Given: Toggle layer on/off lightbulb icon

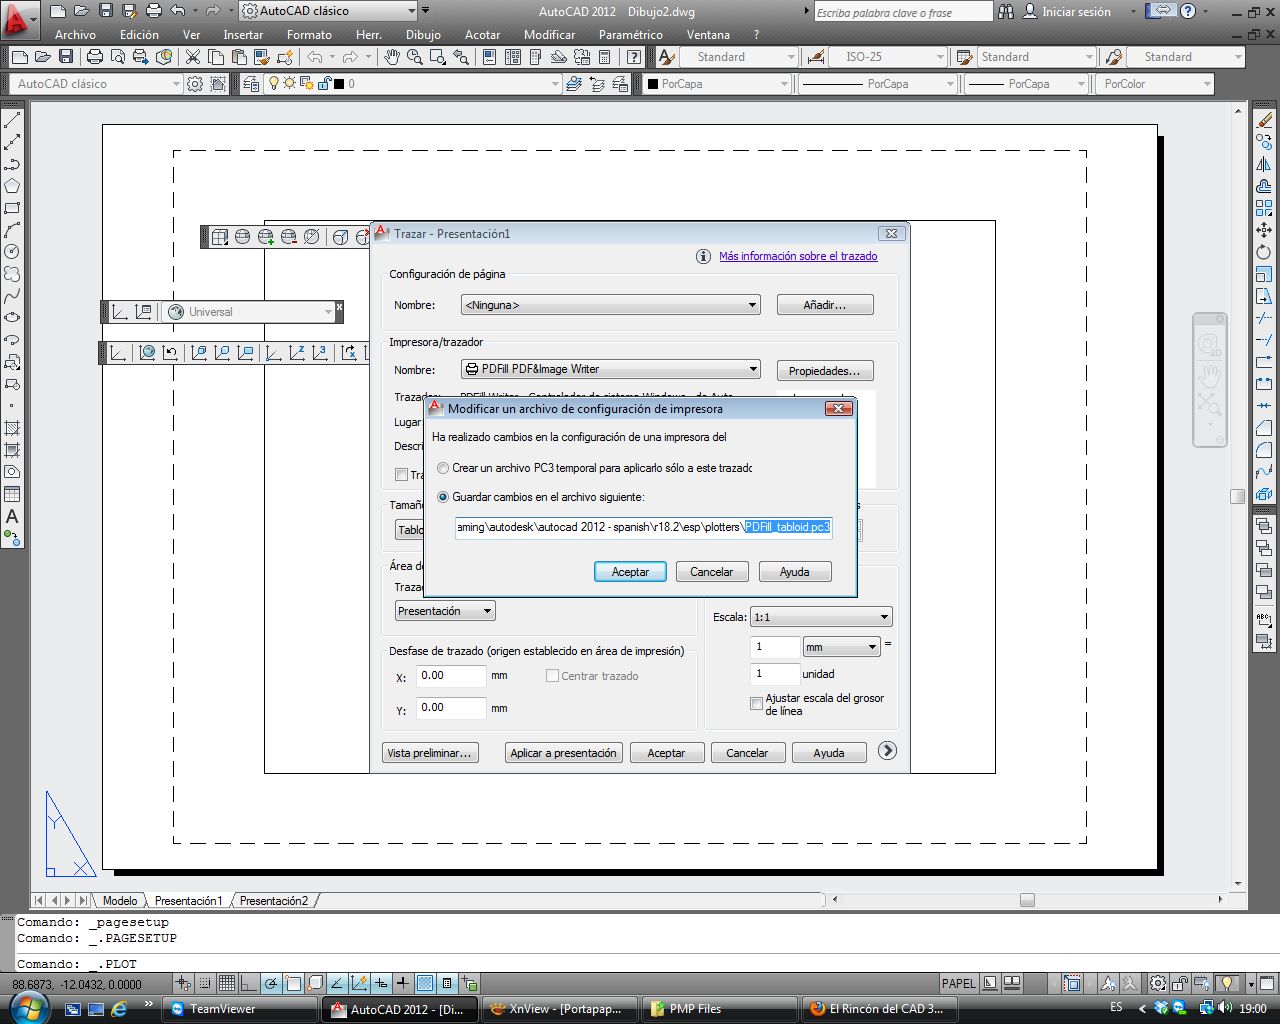Looking at the screenshot, I should (x=274, y=84).
